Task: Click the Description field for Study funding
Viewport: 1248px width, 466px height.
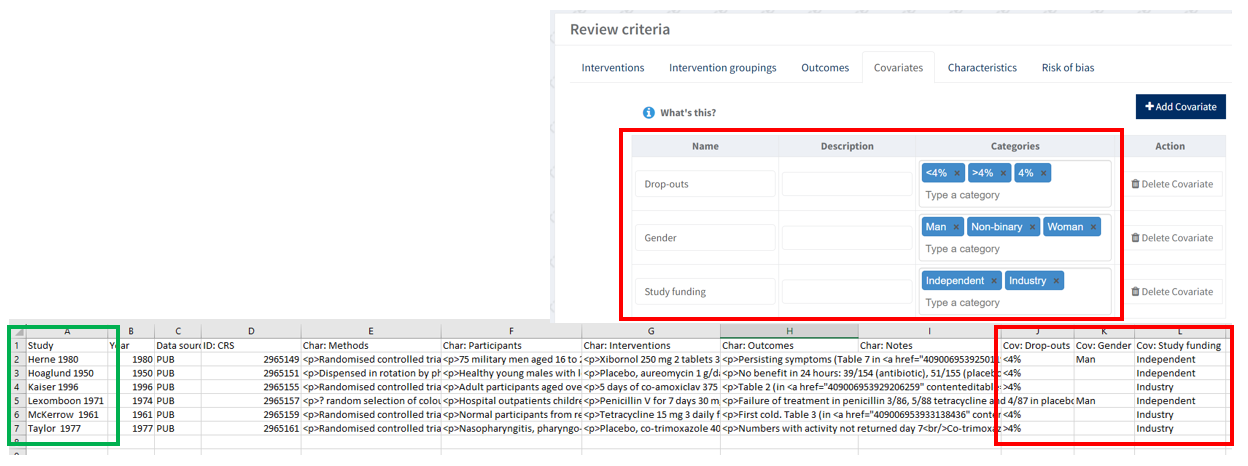Action: pos(846,292)
